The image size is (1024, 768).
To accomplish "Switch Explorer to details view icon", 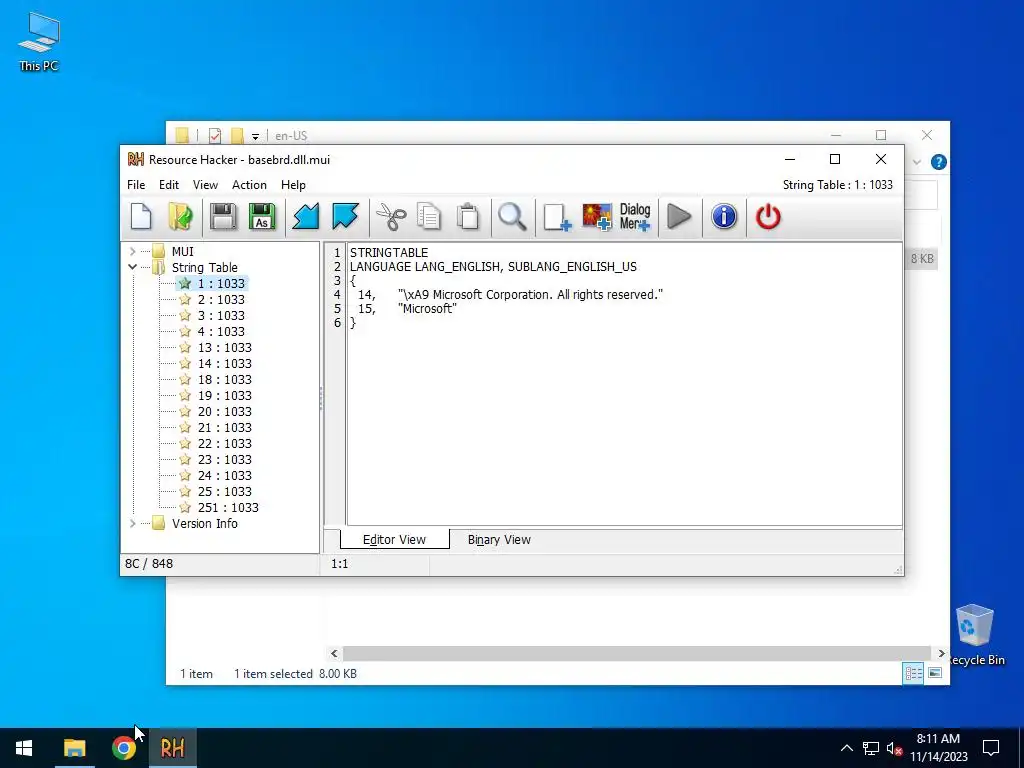I will [913, 673].
